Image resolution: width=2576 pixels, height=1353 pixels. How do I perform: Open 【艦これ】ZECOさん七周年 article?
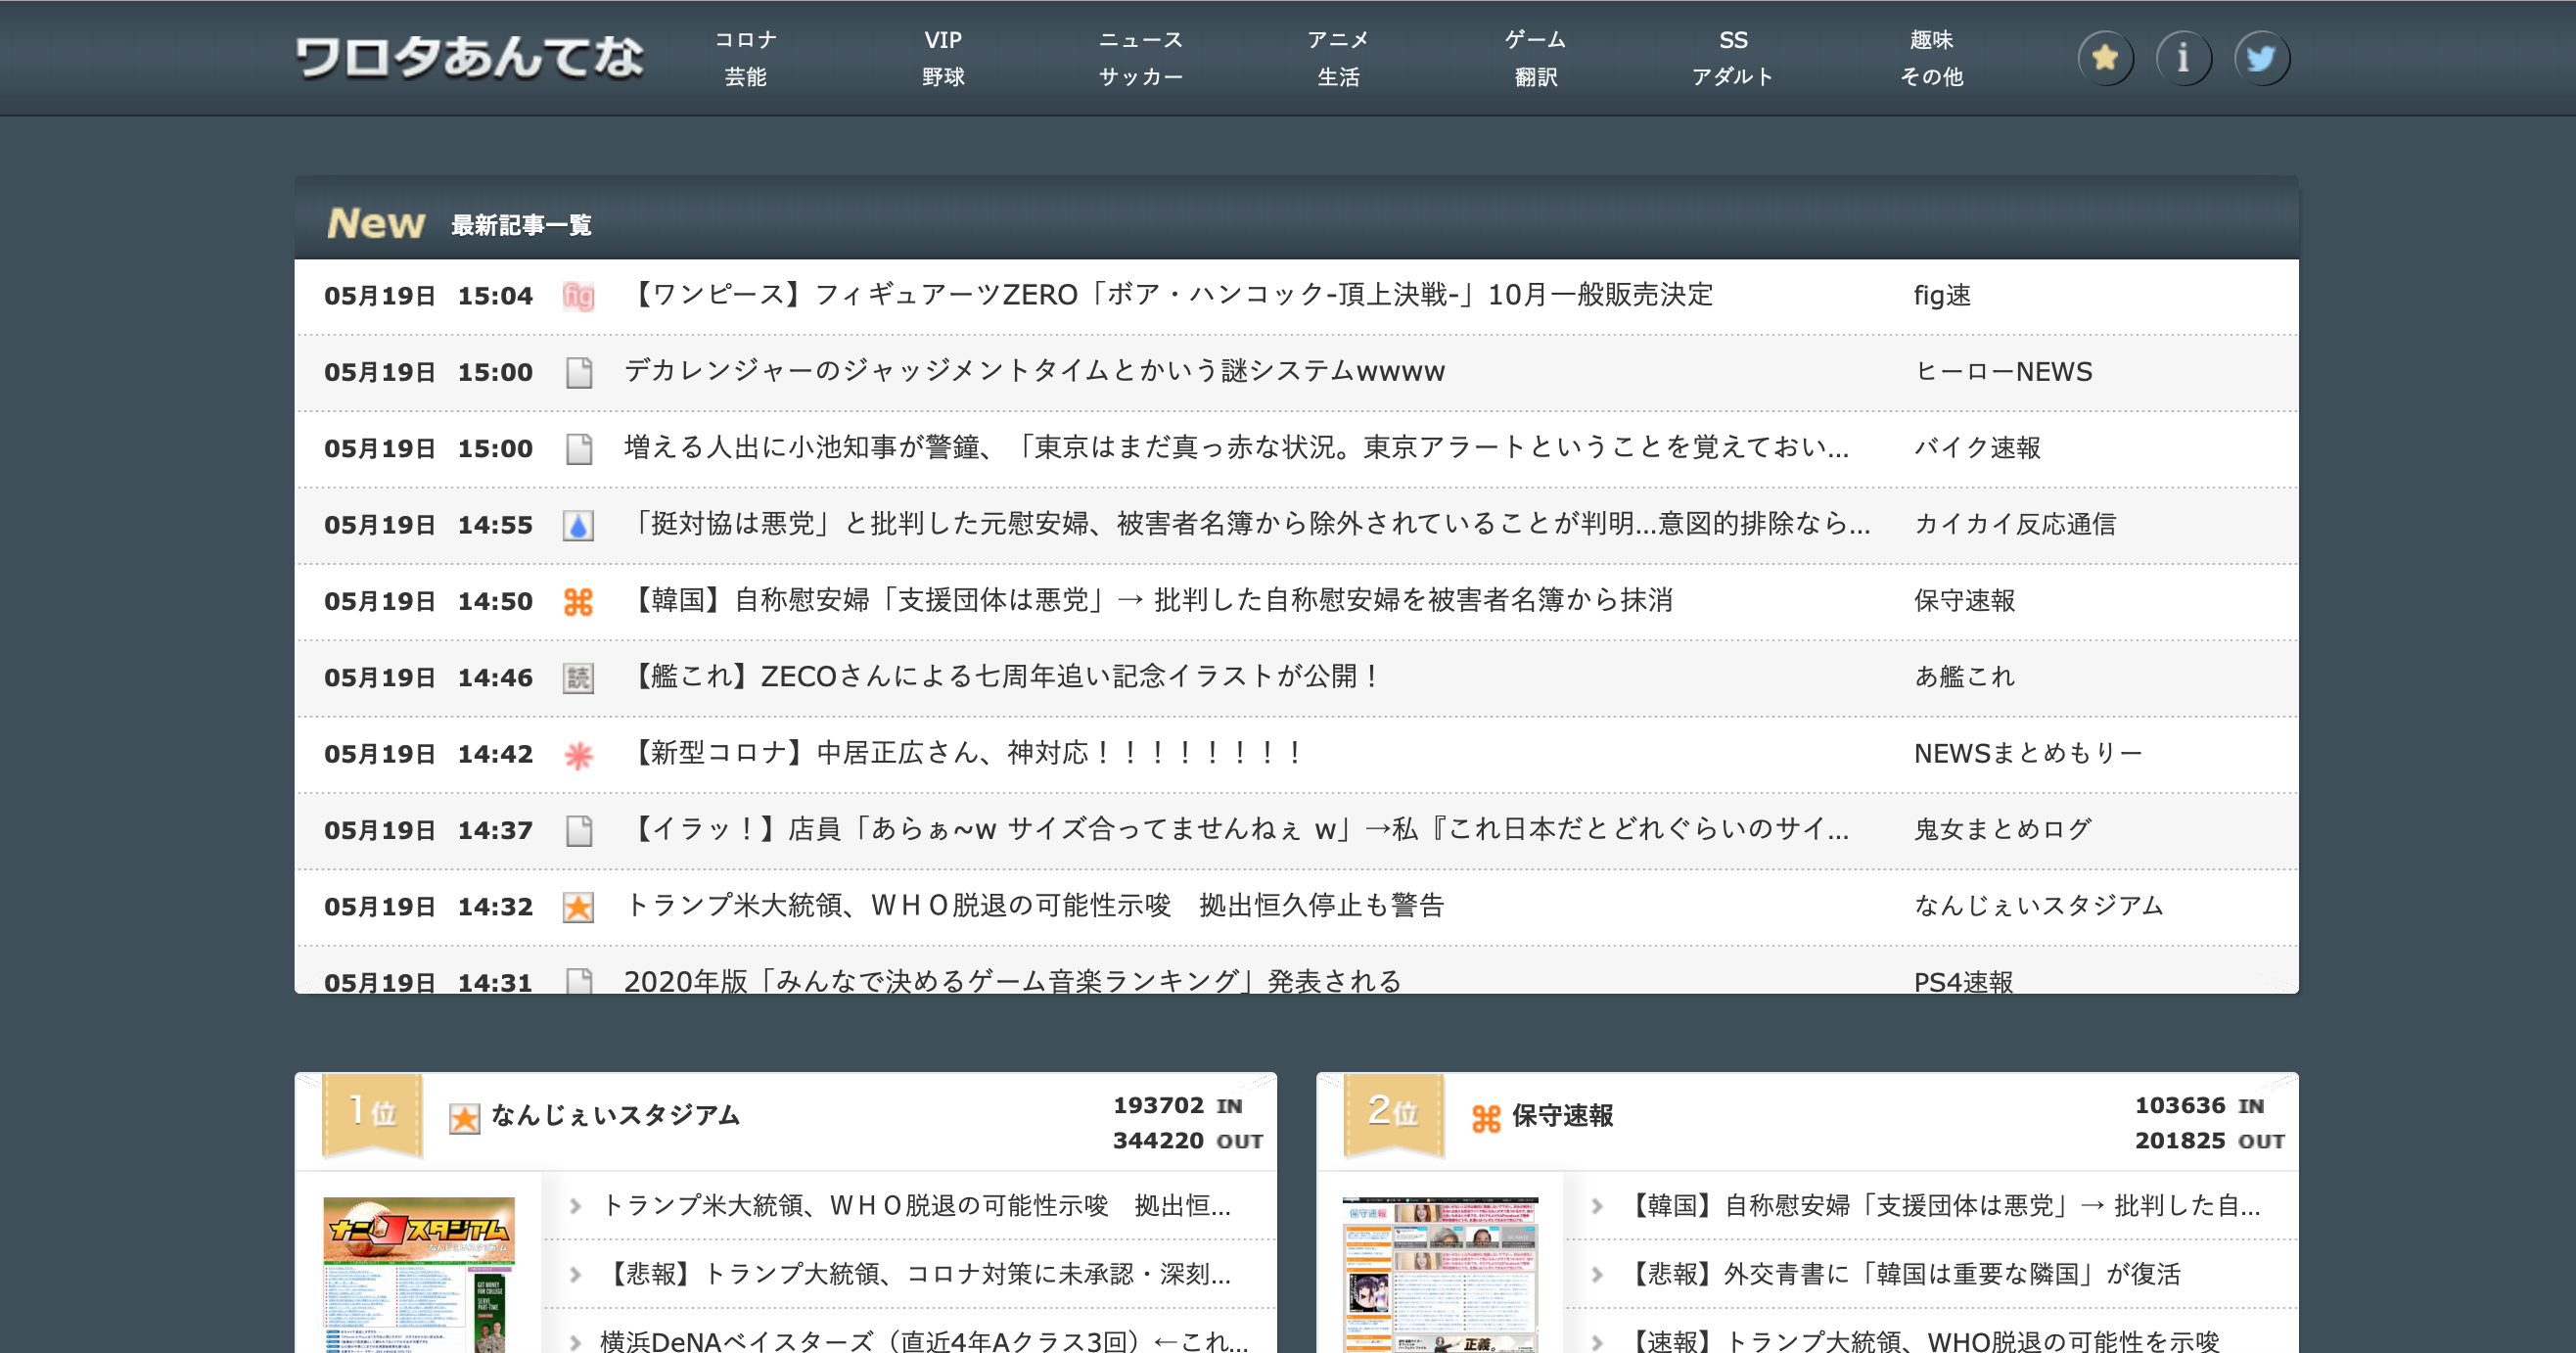pos(1004,676)
